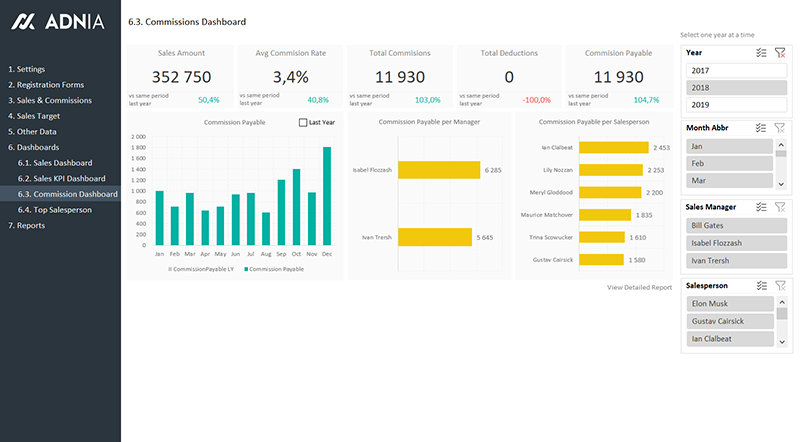The height and width of the screenshot is (442, 800).
Task: Toggle multi-select in Year slicer
Action: click(x=762, y=52)
